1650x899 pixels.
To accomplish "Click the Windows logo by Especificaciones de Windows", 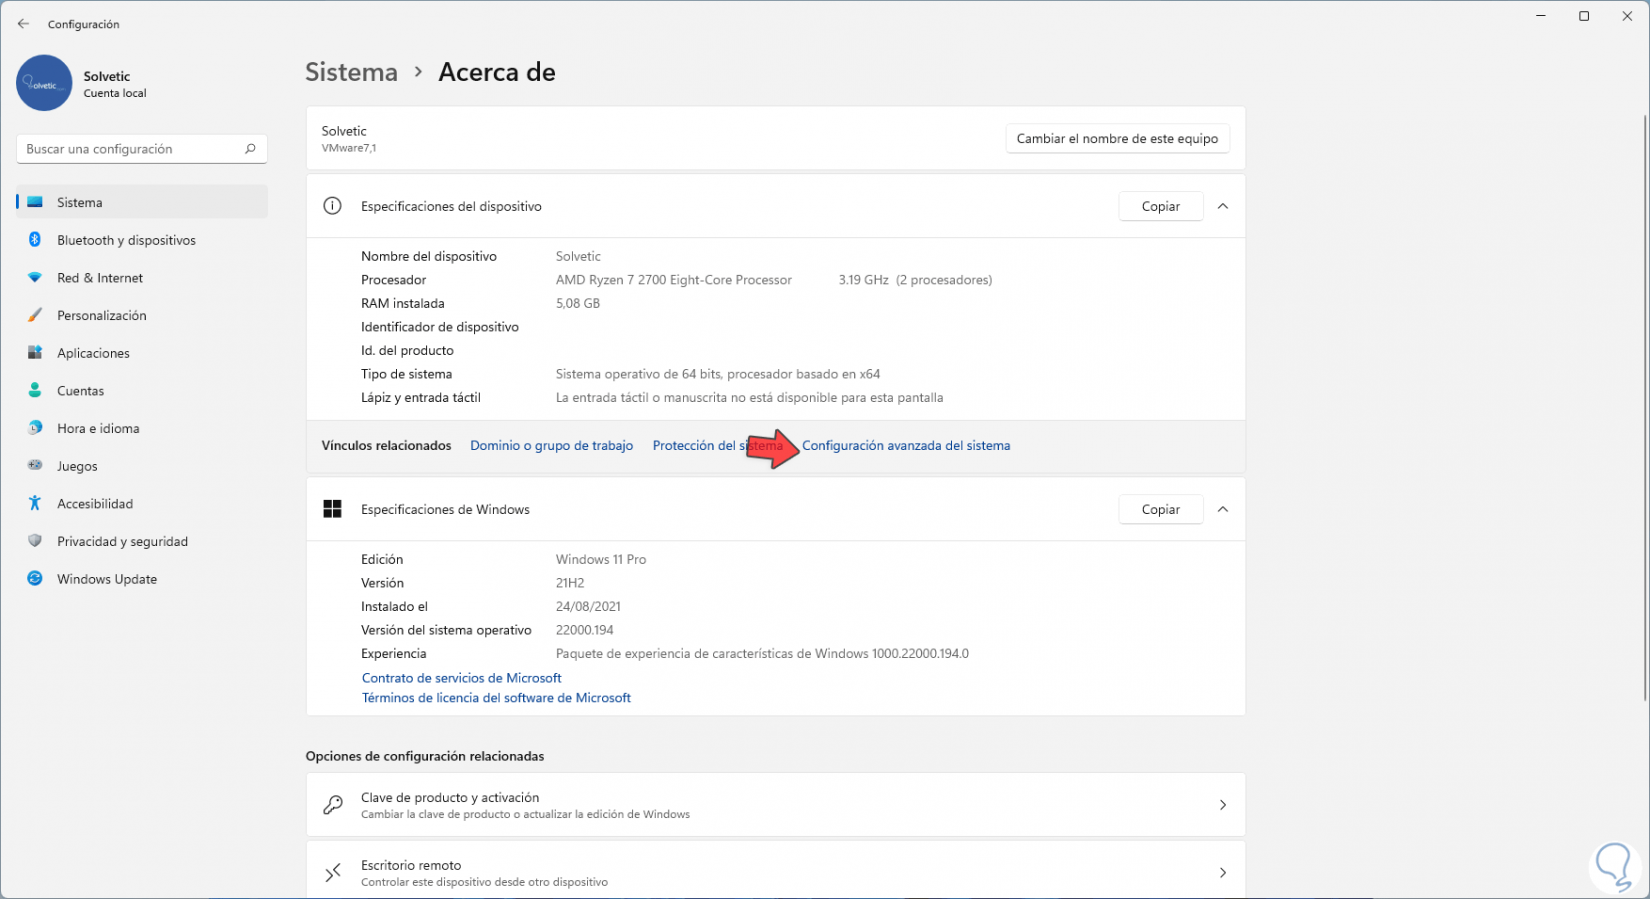I will [332, 509].
